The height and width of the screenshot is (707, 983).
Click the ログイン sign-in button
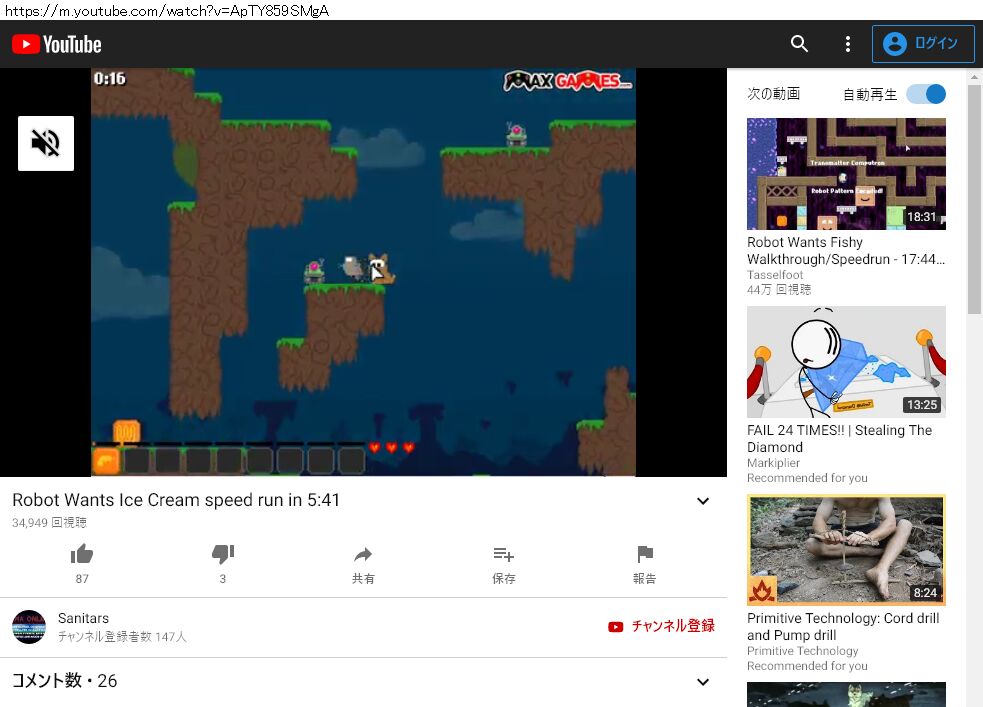coord(923,43)
